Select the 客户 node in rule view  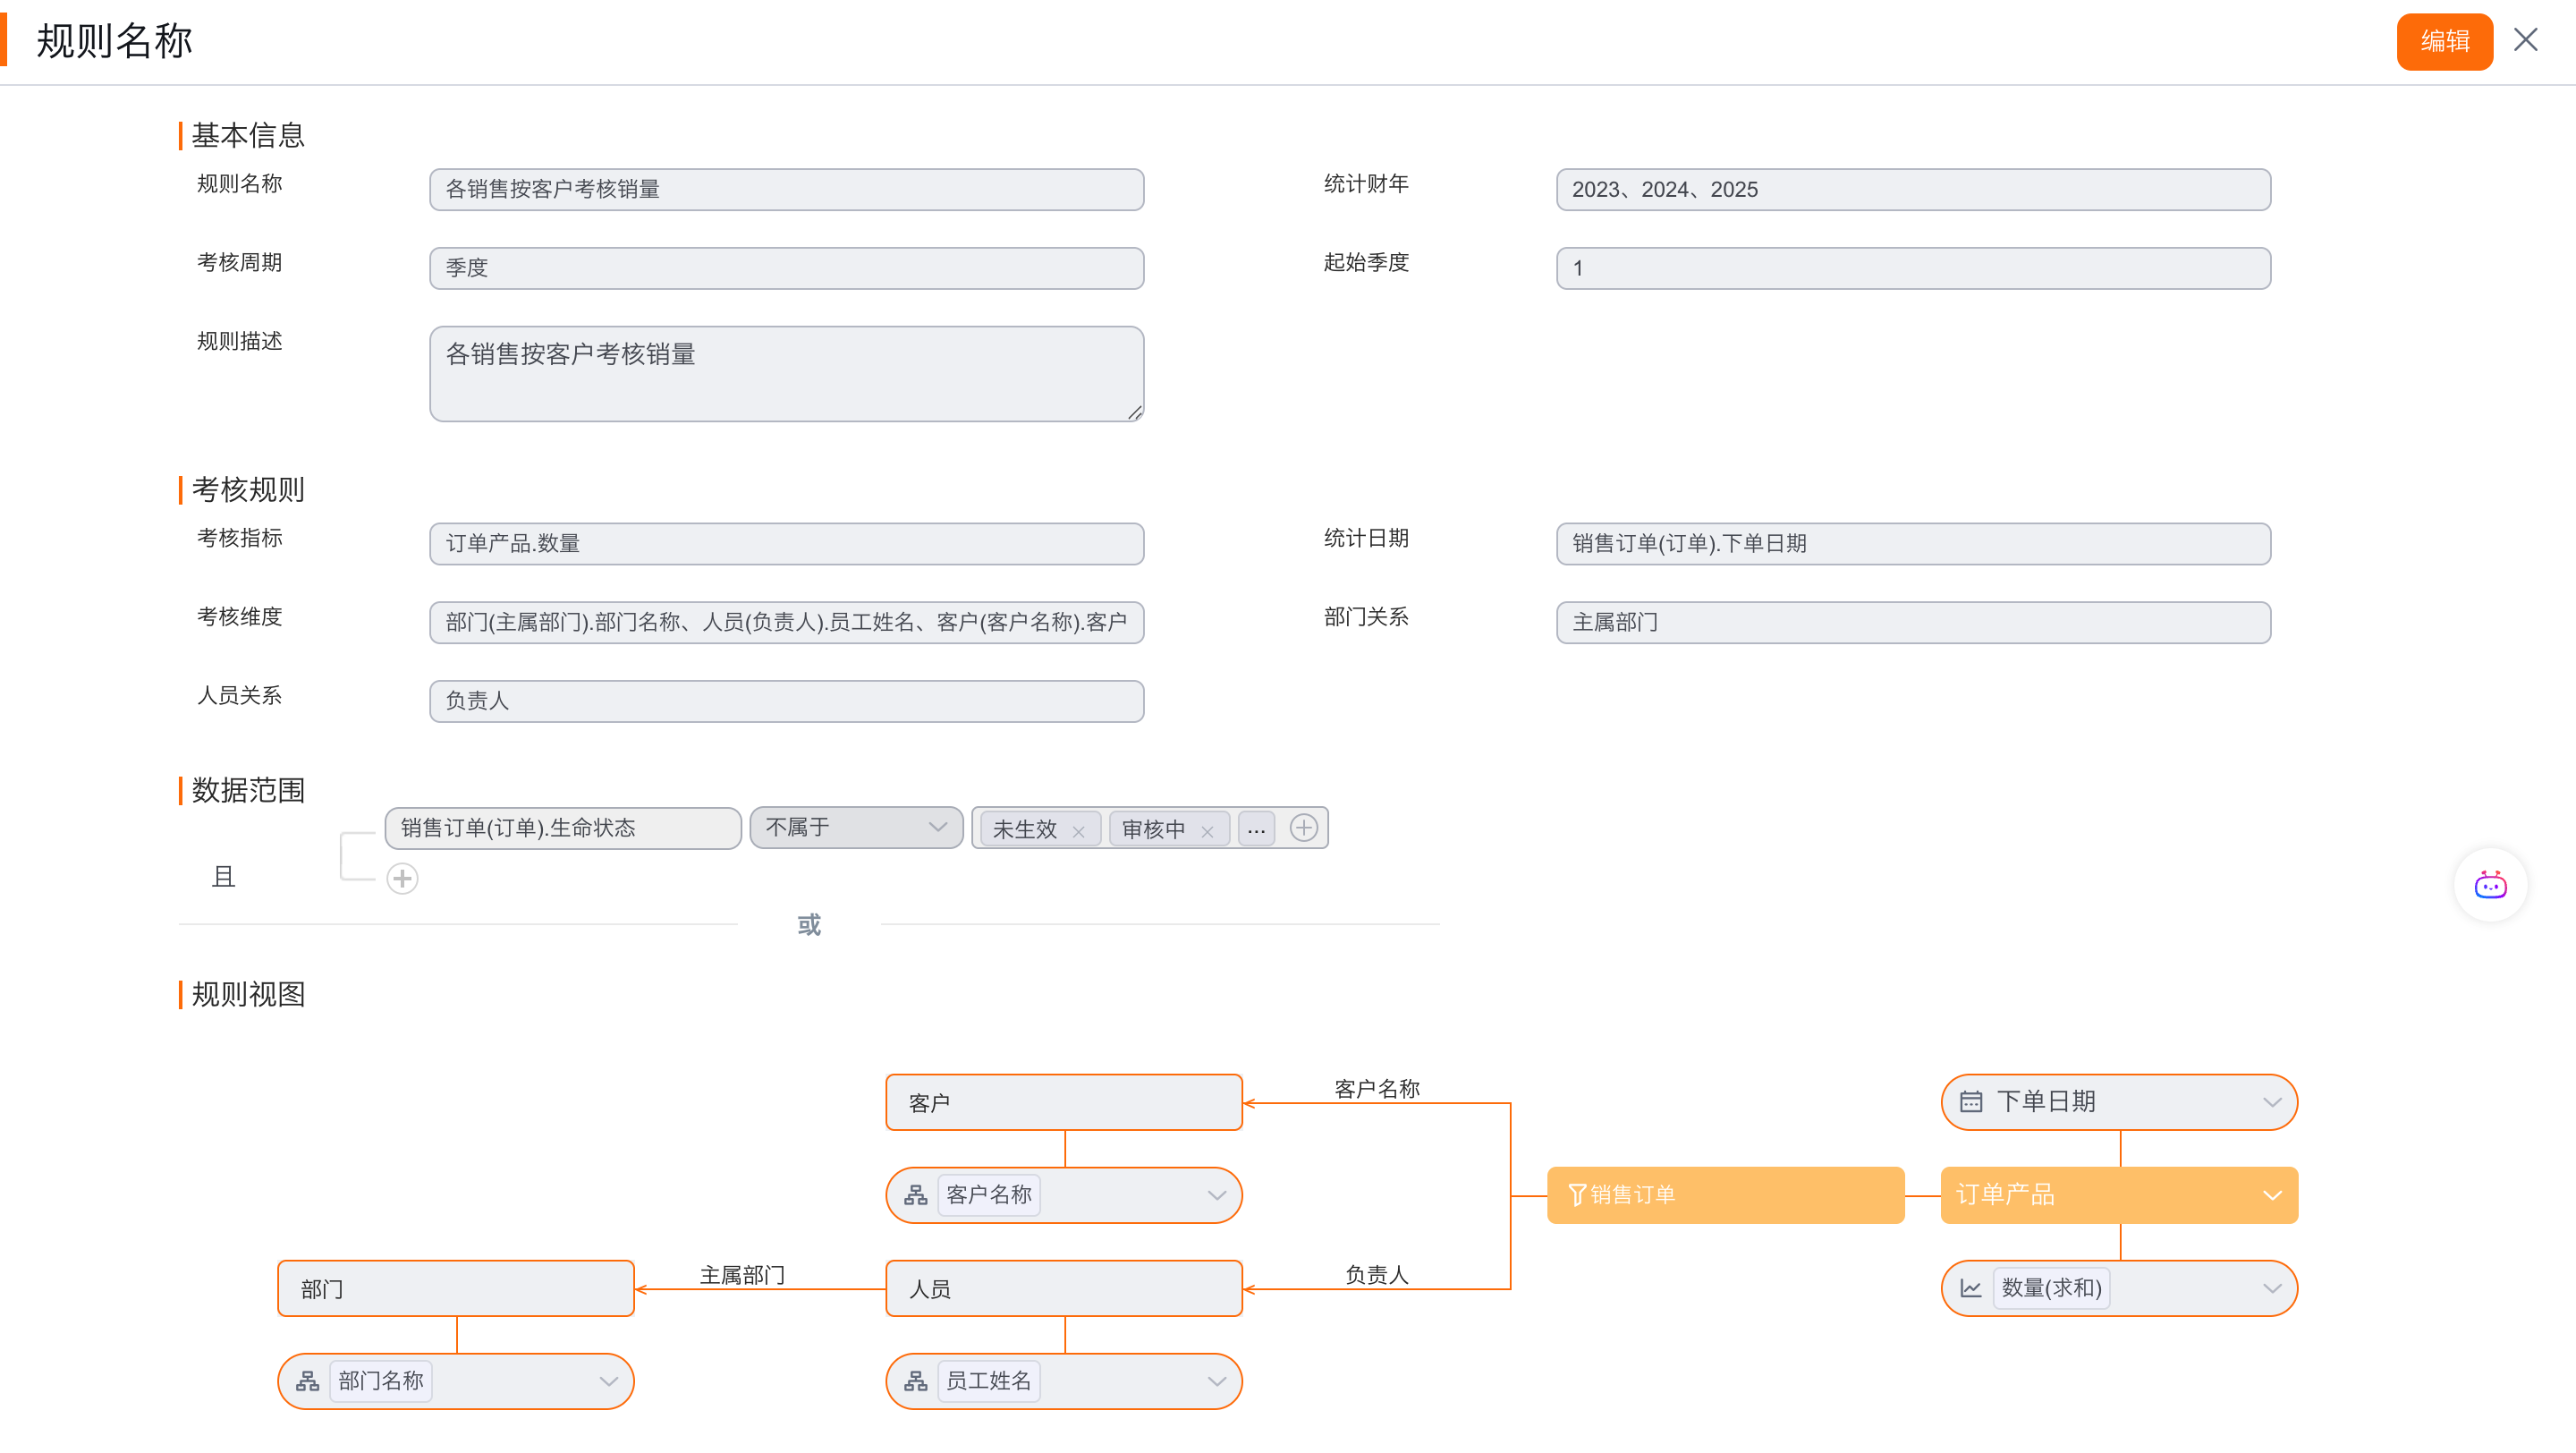point(1063,1102)
